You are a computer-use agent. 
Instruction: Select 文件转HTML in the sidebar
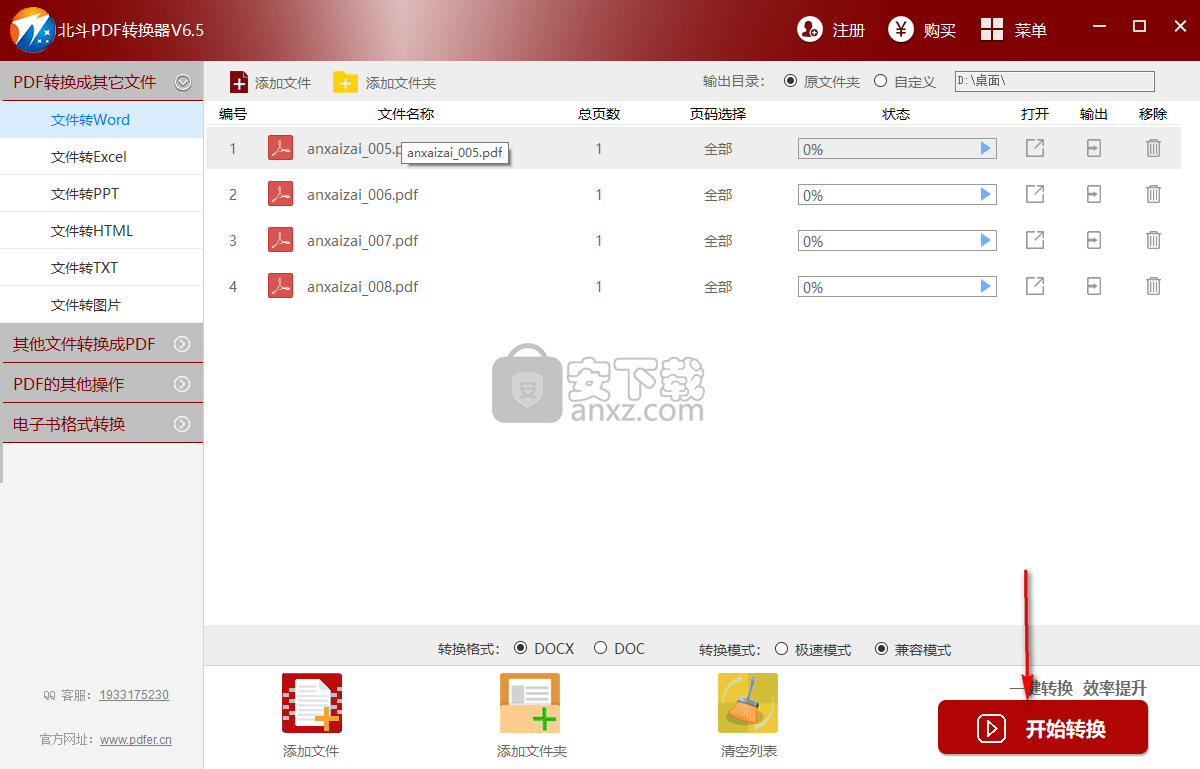tap(101, 231)
